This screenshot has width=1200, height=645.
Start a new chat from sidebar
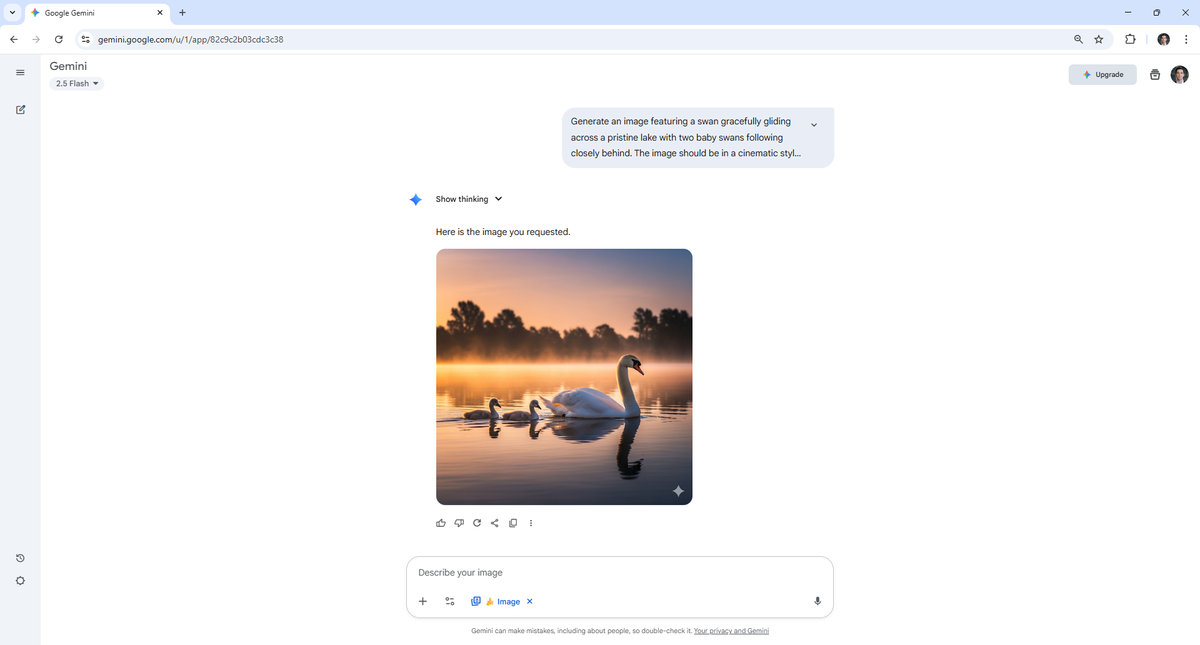point(20,110)
